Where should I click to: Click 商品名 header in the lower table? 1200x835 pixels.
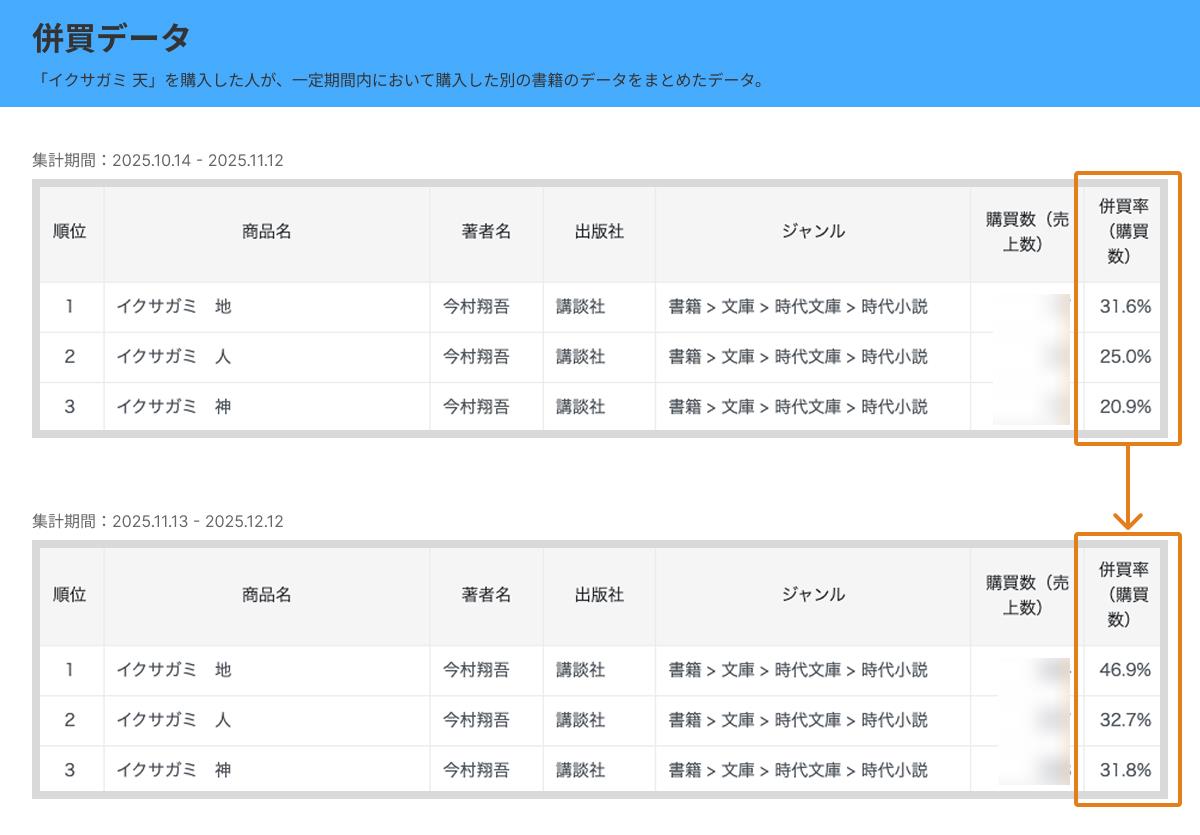tap(267, 595)
